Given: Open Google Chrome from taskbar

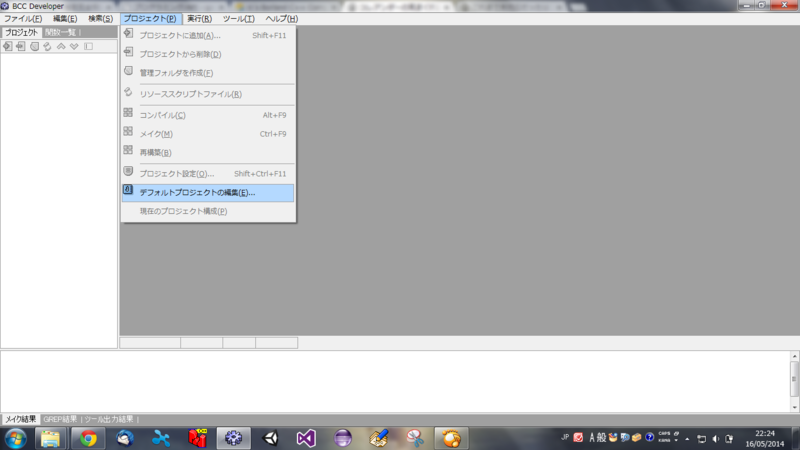Looking at the screenshot, I should pos(88,439).
